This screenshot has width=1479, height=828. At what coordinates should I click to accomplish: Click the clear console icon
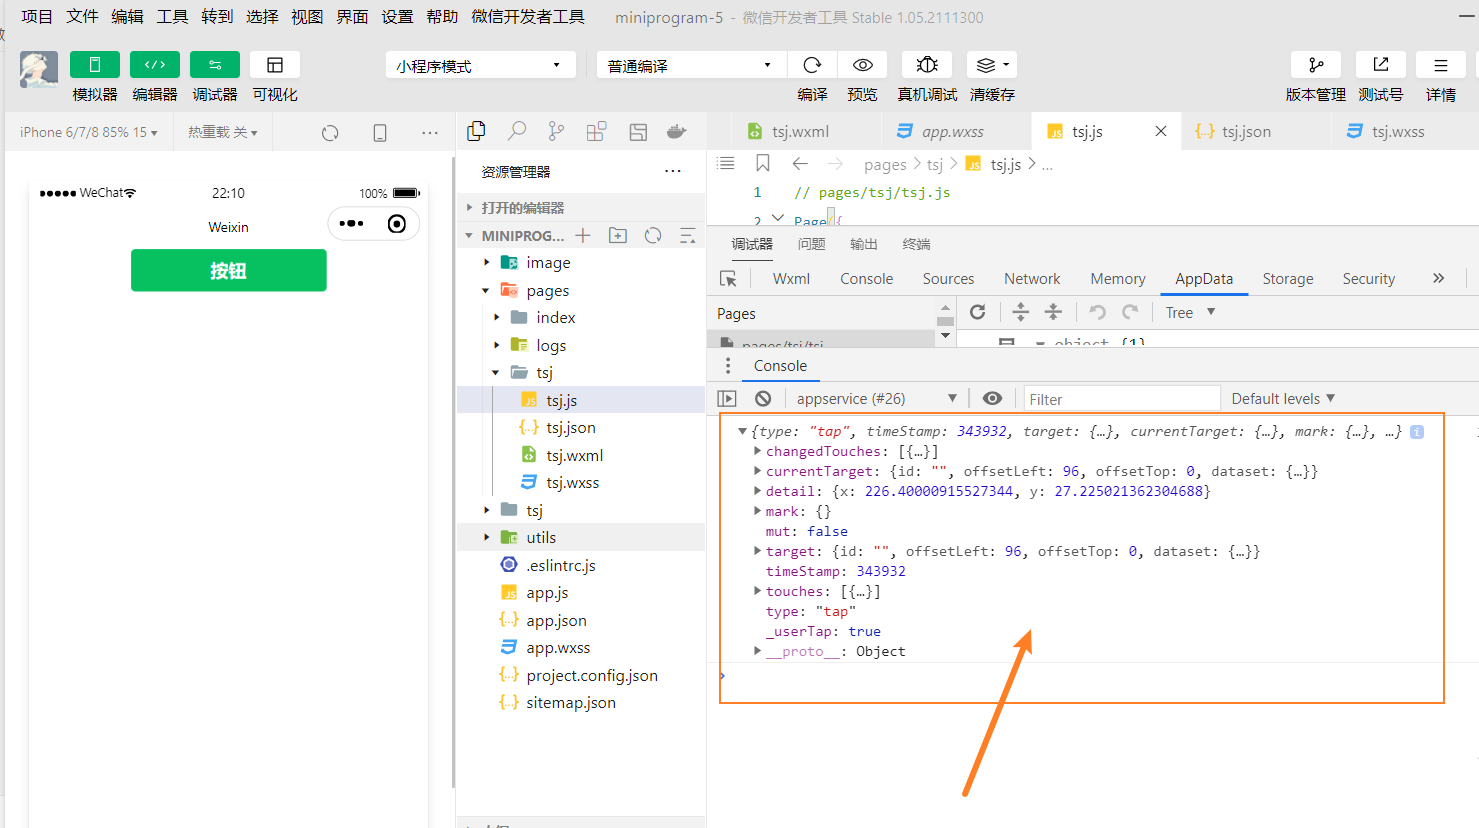(x=763, y=398)
